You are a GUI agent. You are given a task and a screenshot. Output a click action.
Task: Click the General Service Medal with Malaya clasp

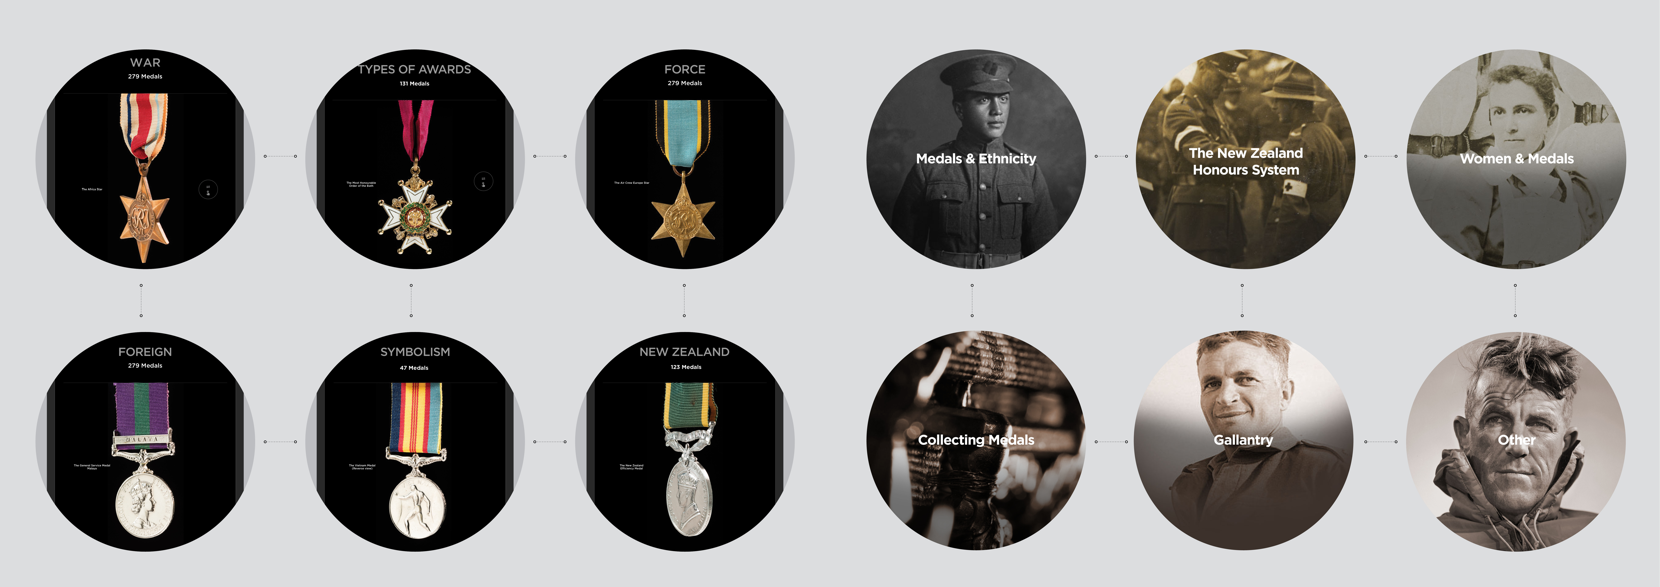click(x=144, y=462)
